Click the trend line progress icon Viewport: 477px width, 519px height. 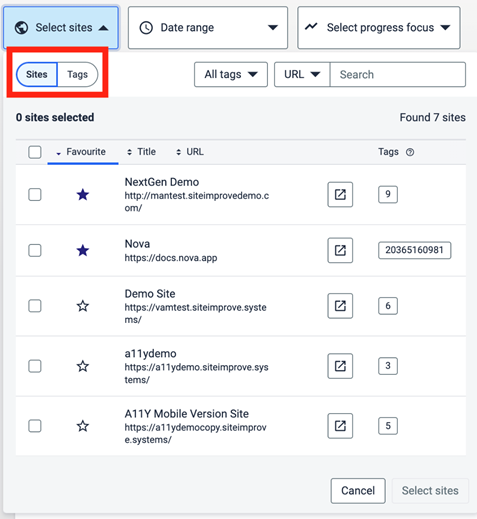point(311,26)
